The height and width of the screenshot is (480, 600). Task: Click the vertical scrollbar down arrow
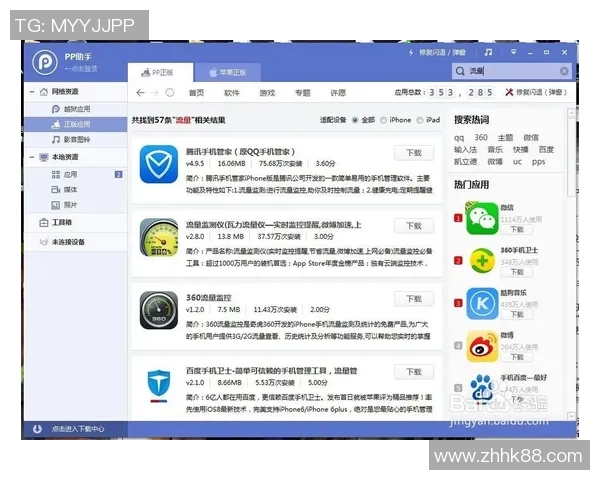pos(571,416)
